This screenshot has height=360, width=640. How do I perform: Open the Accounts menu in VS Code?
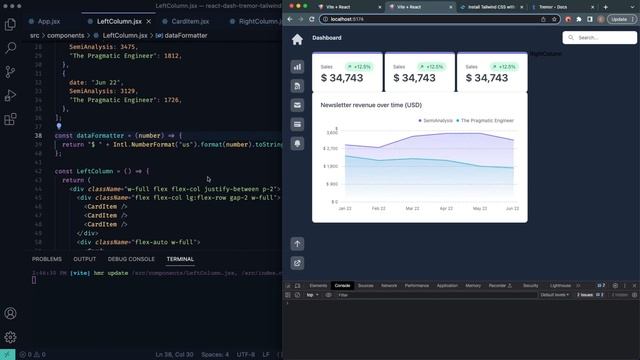(10, 313)
